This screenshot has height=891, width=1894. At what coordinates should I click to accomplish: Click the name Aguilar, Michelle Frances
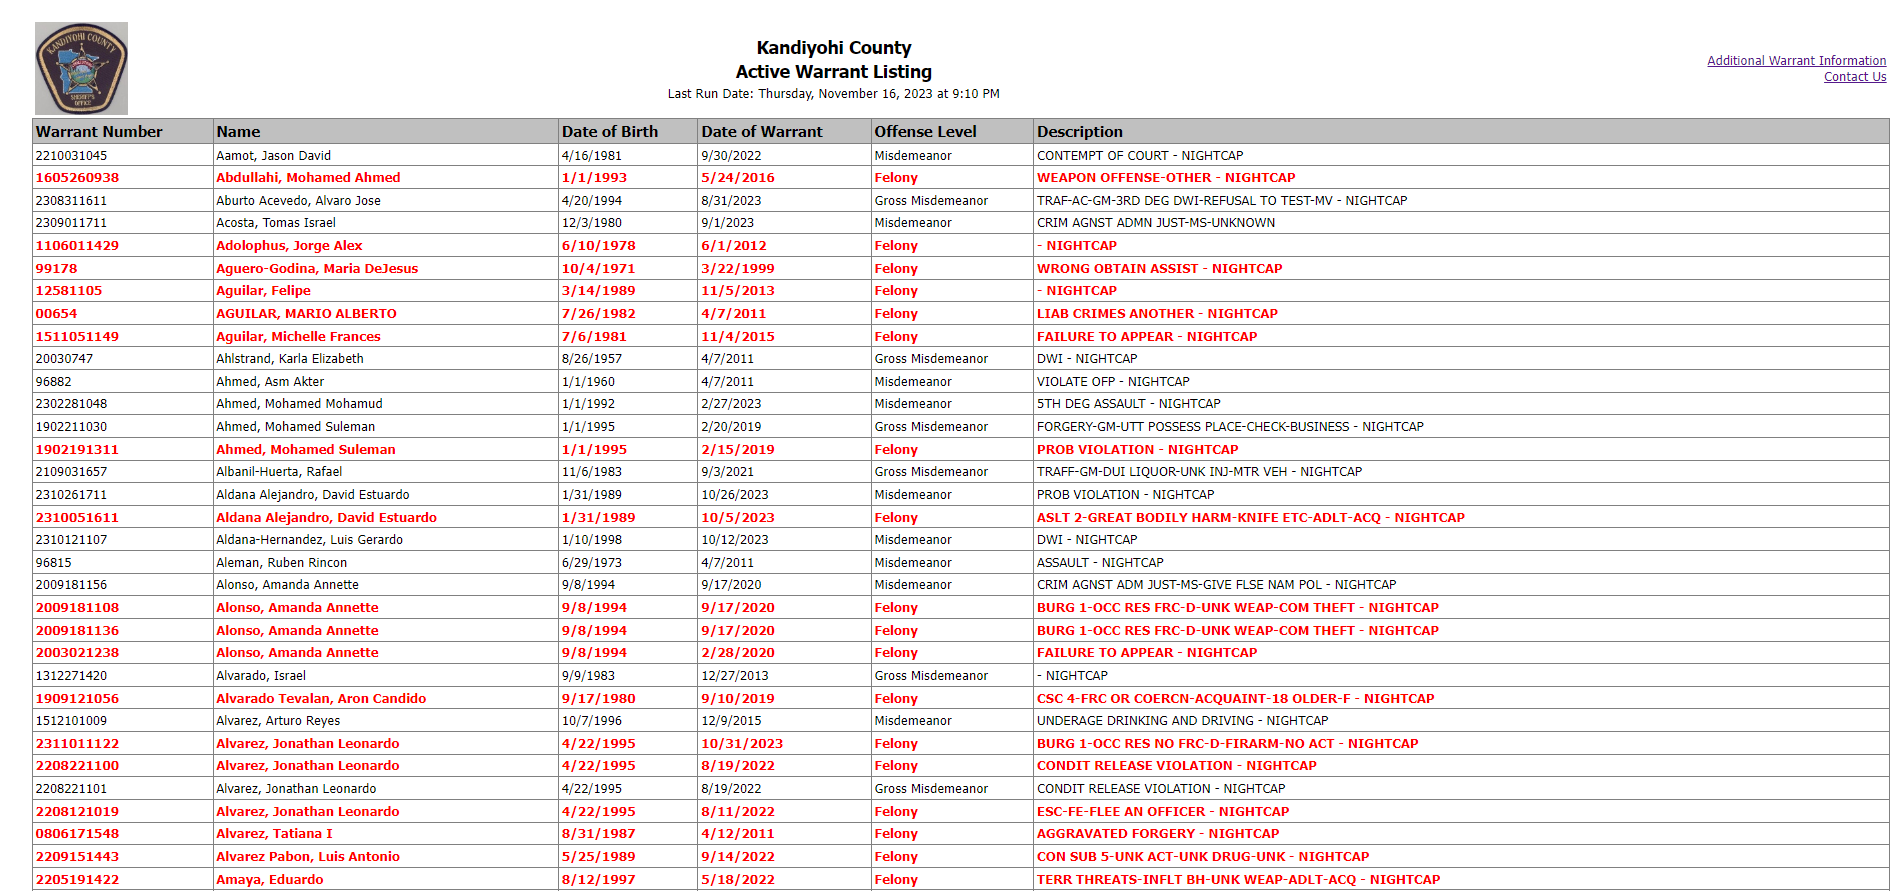298,337
